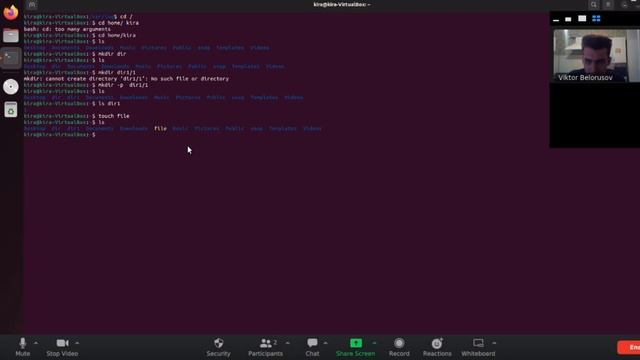Click the last empty terminal prompt line
Screen dimensions: 640x360
tap(60, 135)
